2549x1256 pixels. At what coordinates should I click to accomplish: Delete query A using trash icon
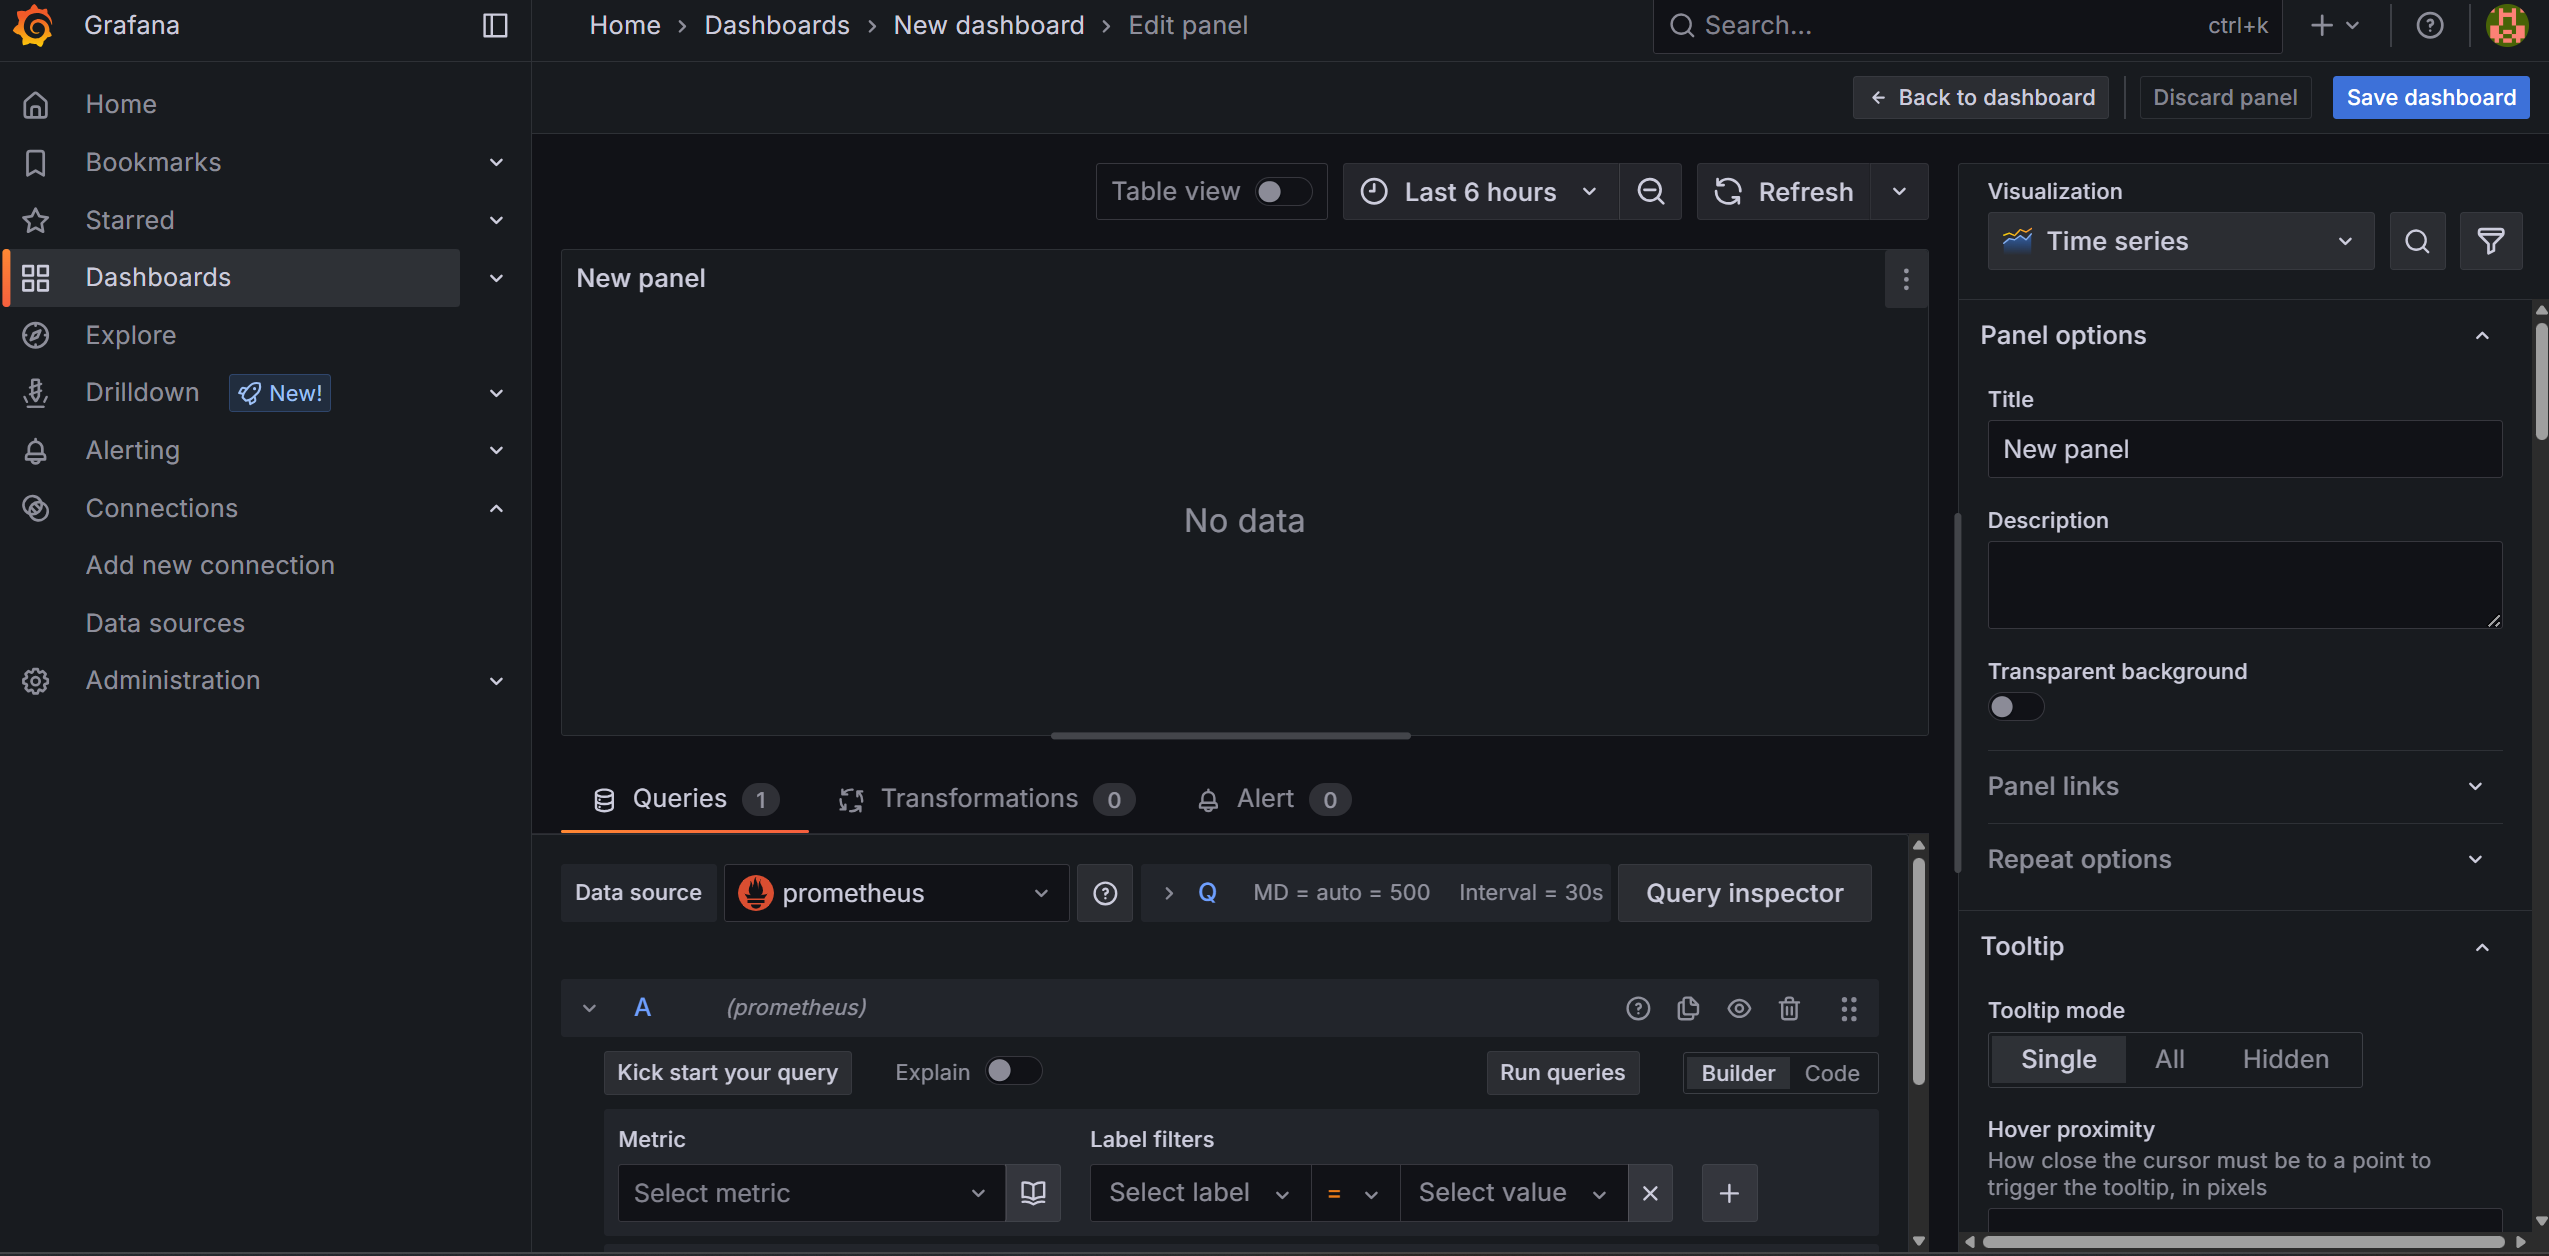click(1789, 1008)
